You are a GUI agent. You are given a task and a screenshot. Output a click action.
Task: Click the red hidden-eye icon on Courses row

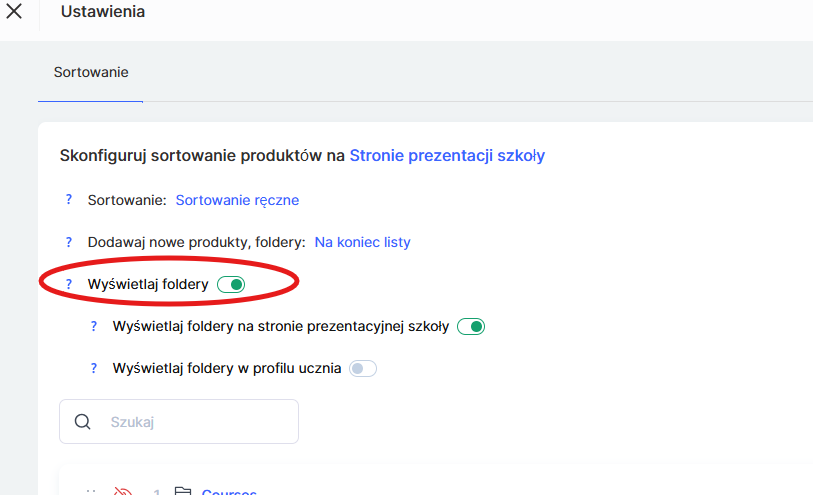(123, 492)
